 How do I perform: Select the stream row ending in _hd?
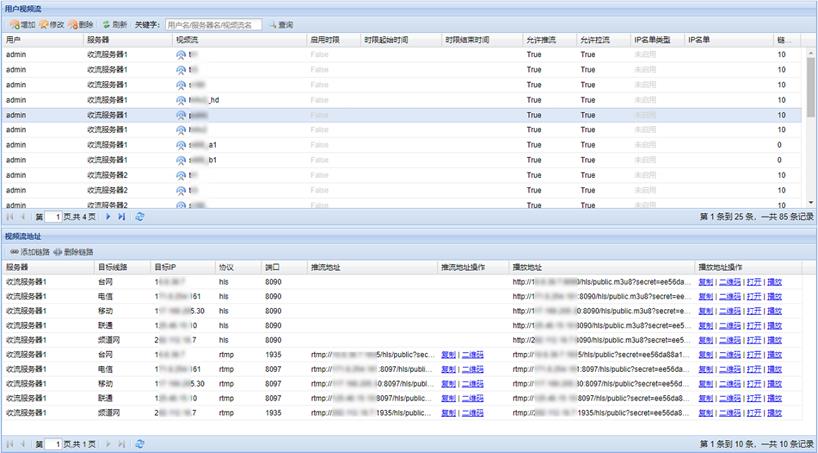point(402,100)
